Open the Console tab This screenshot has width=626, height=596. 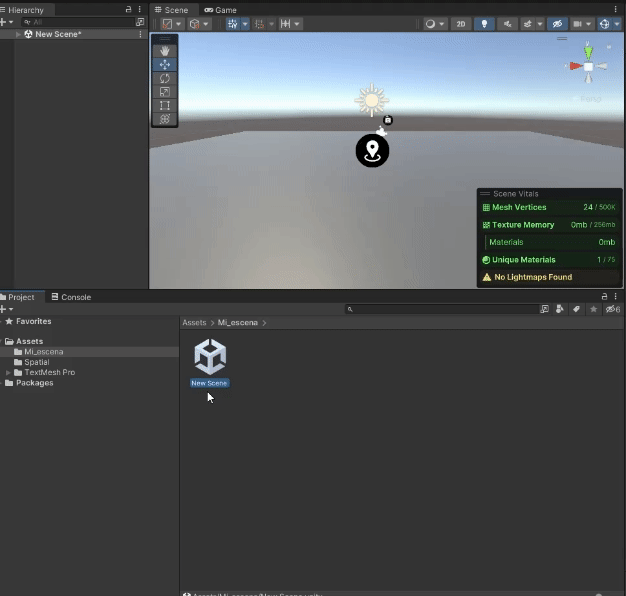coord(71,297)
